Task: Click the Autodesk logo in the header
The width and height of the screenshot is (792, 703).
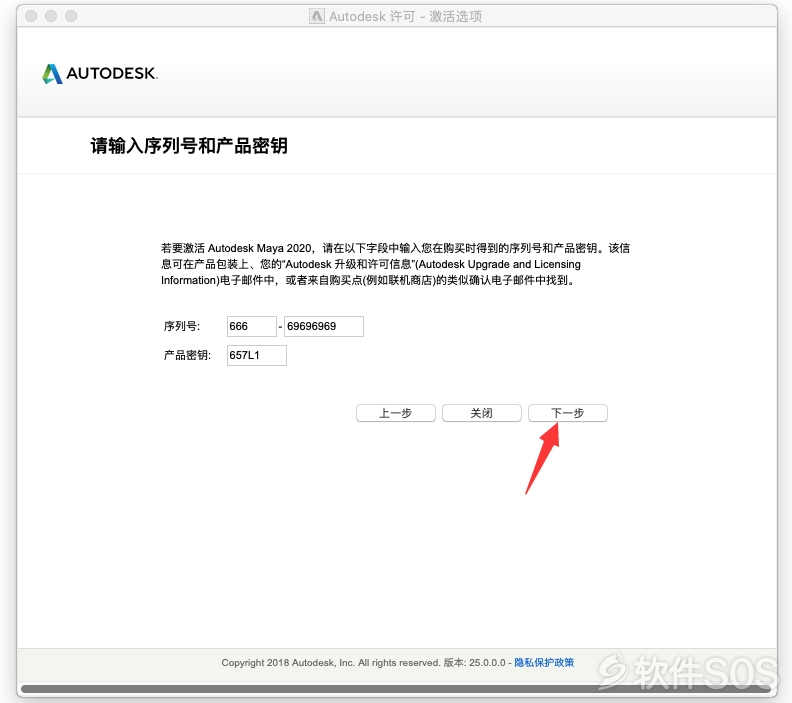Action: [x=100, y=74]
